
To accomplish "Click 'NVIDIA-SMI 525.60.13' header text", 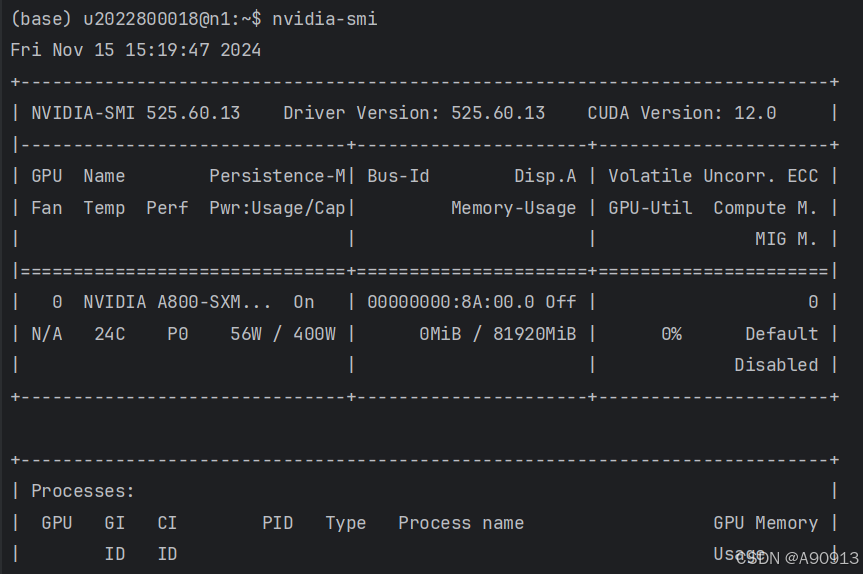I will (x=136, y=113).
